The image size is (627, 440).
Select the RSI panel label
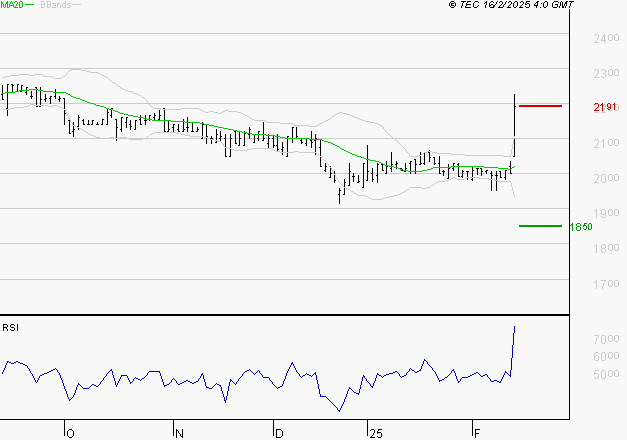[x=10, y=328]
